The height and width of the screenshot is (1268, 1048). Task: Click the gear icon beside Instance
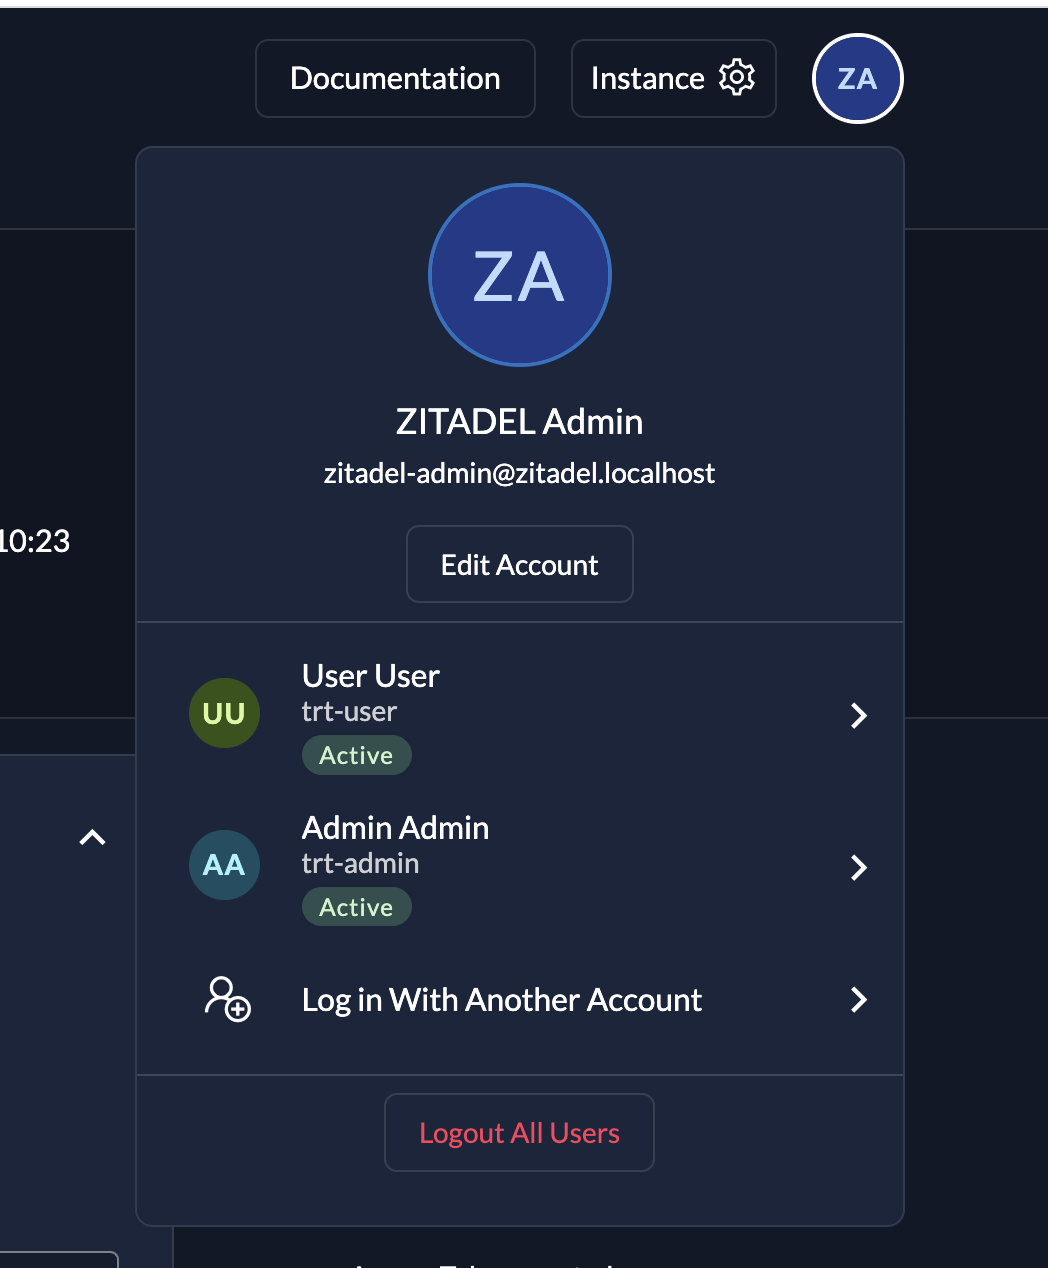[x=737, y=77]
